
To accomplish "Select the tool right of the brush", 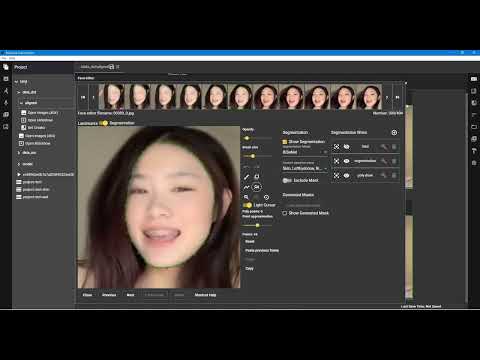I will pyautogui.click(x=257, y=177).
